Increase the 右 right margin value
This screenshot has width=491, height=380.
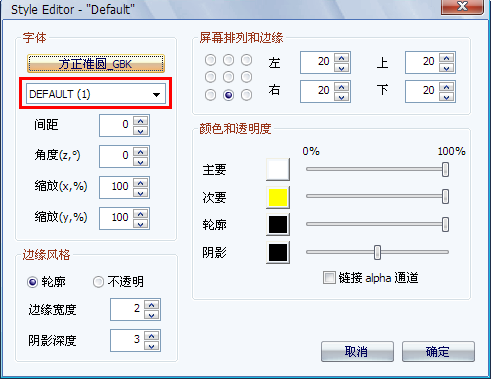click(x=342, y=87)
